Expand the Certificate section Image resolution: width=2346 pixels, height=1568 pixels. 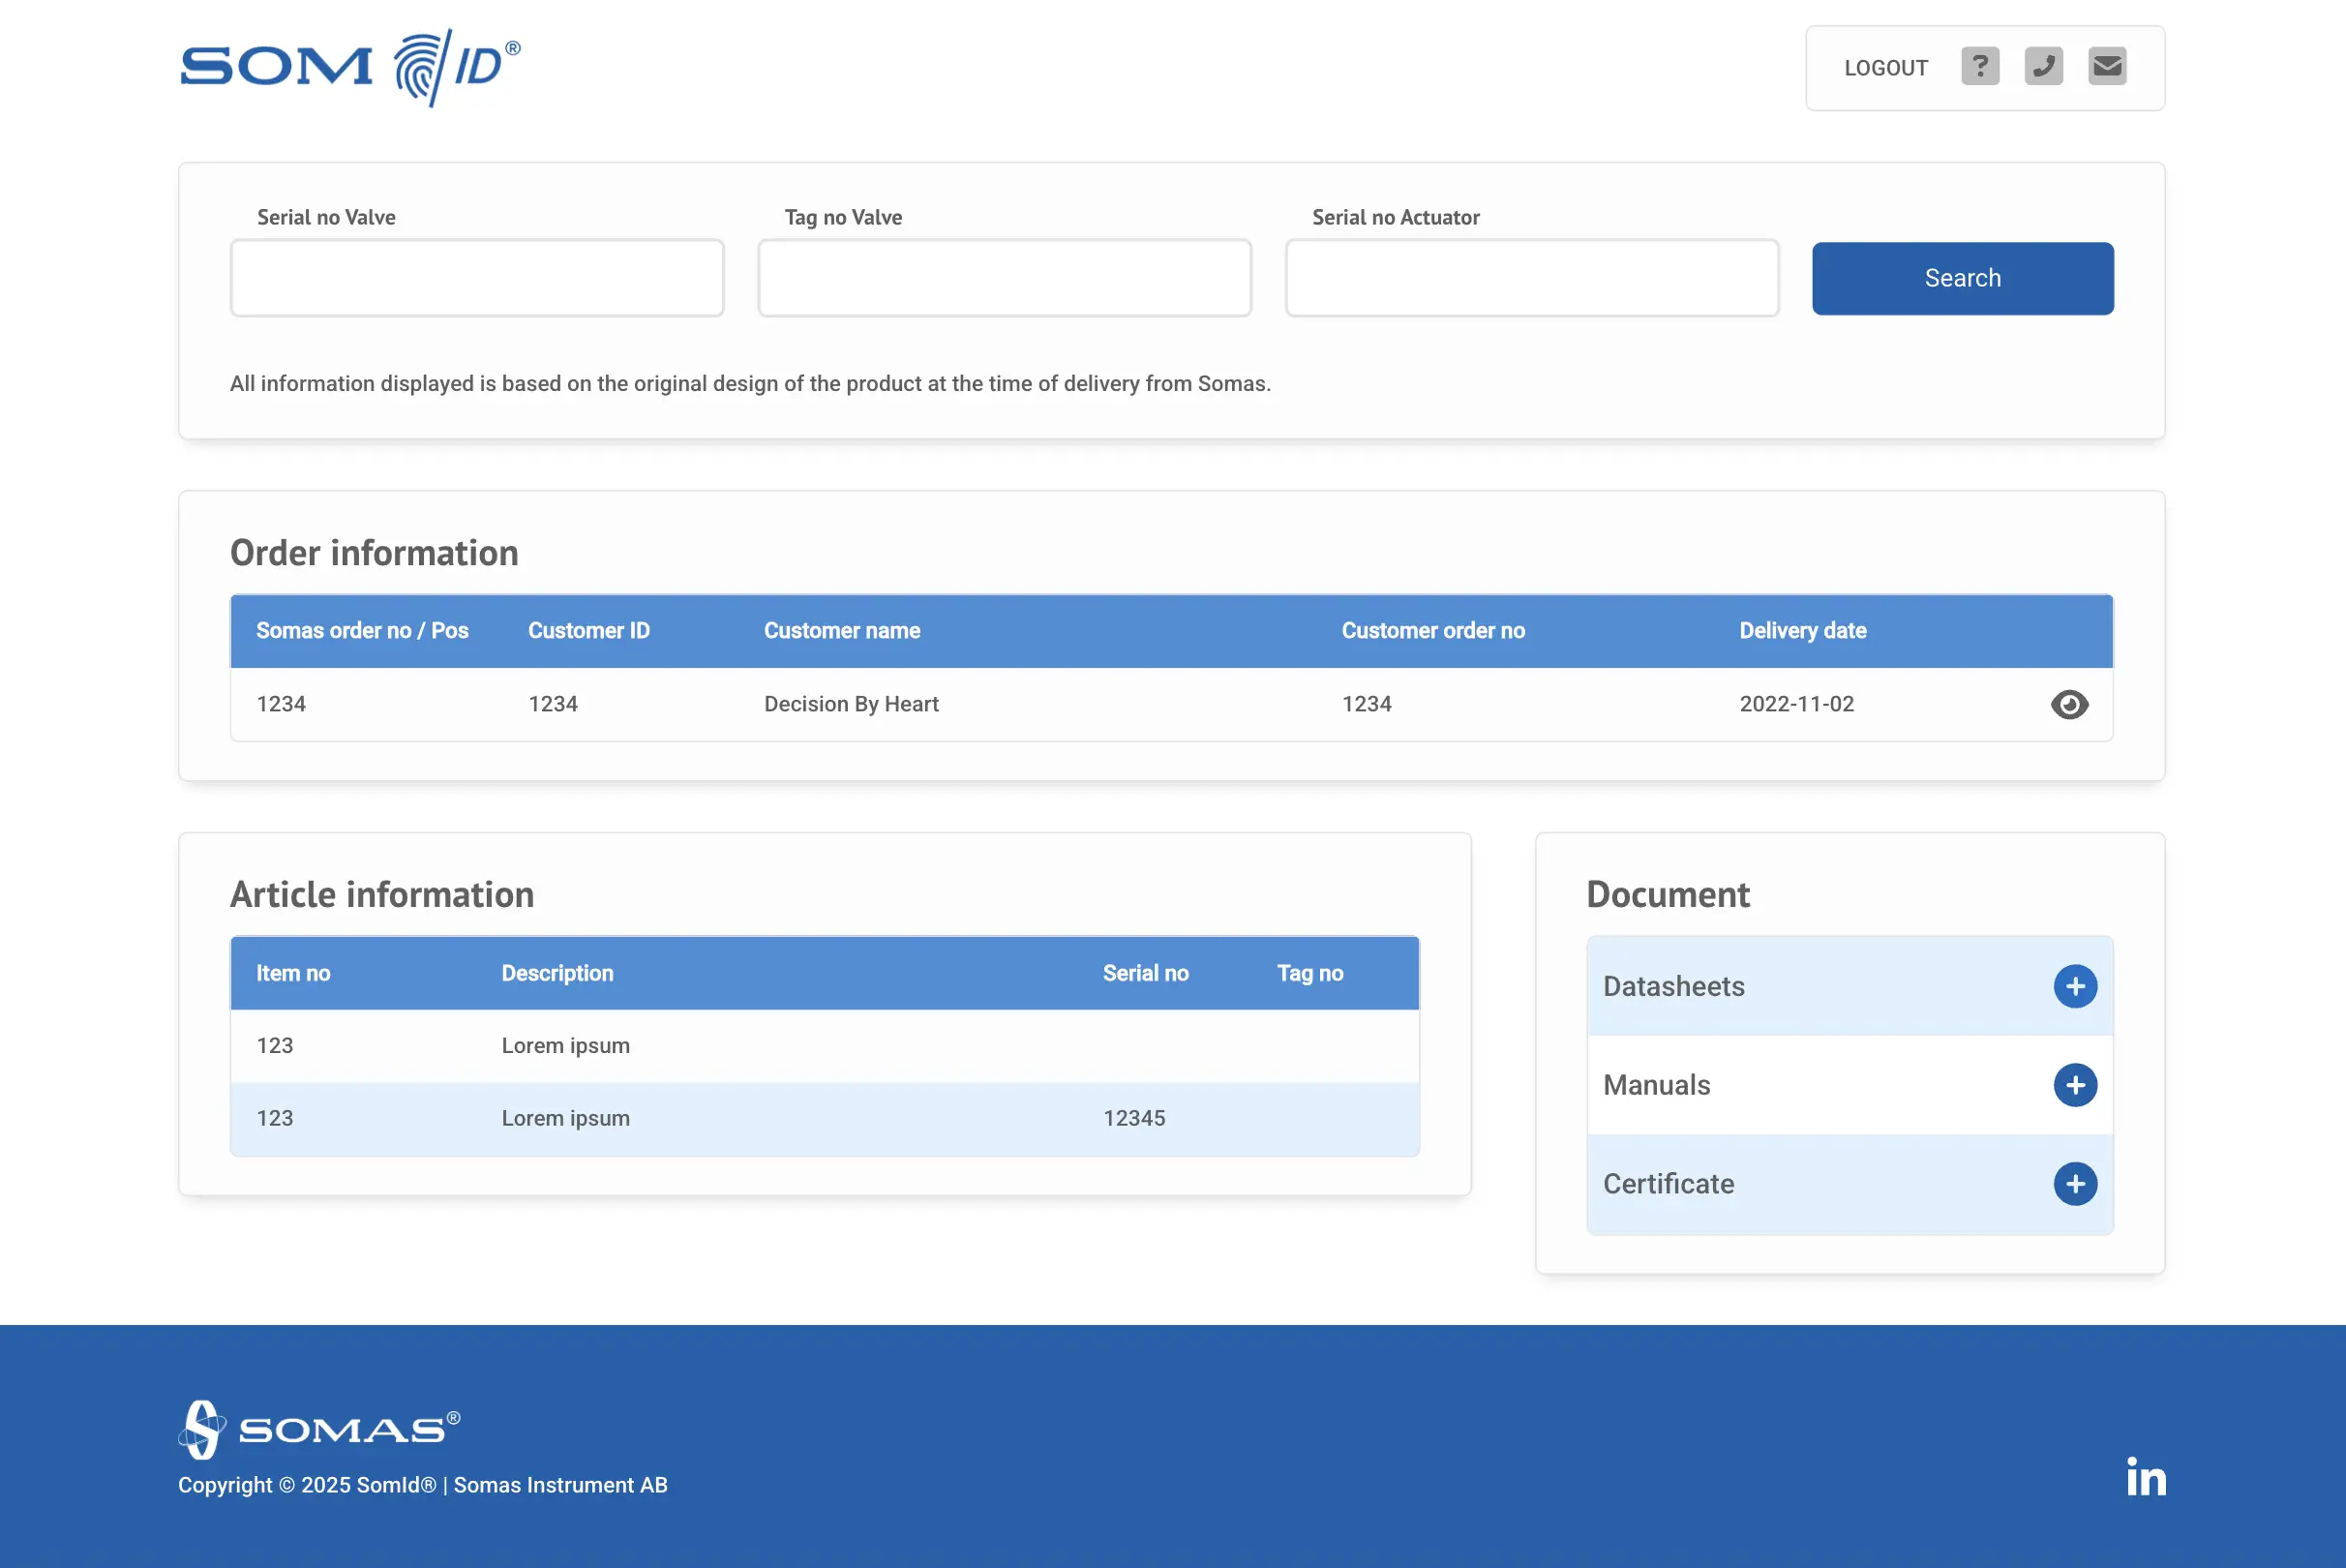coord(2075,1184)
